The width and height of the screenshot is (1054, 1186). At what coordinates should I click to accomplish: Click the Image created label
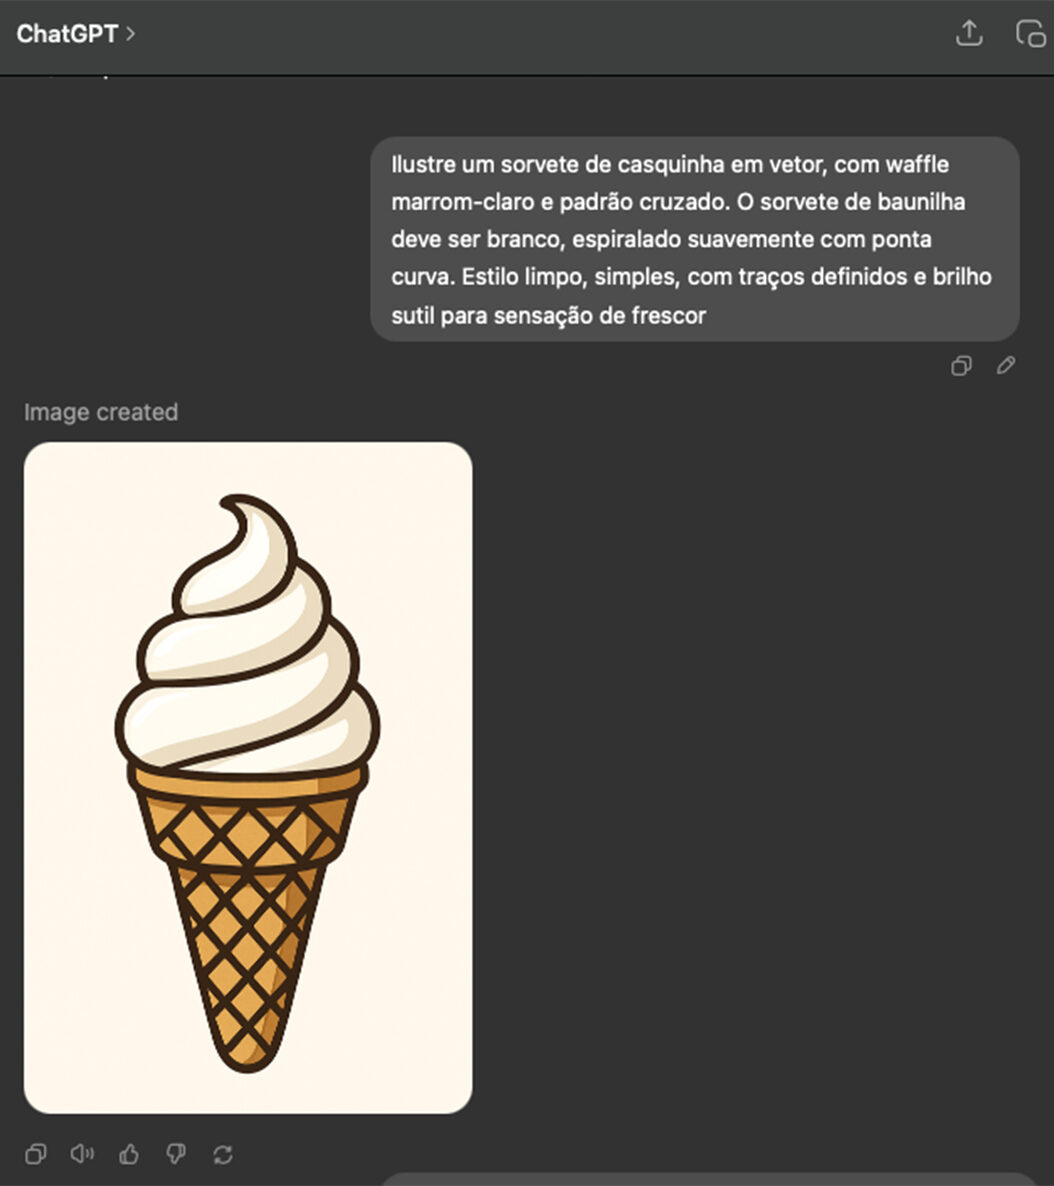(x=101, y=412)
